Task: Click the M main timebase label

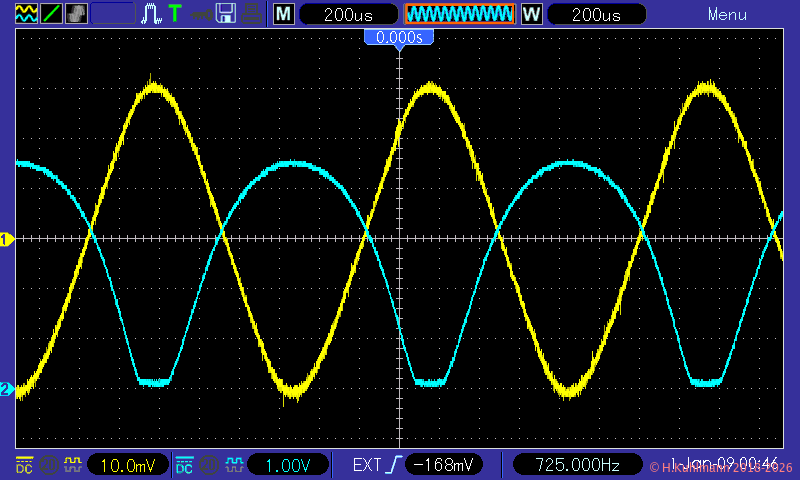Action: click(x=284, y=15)
